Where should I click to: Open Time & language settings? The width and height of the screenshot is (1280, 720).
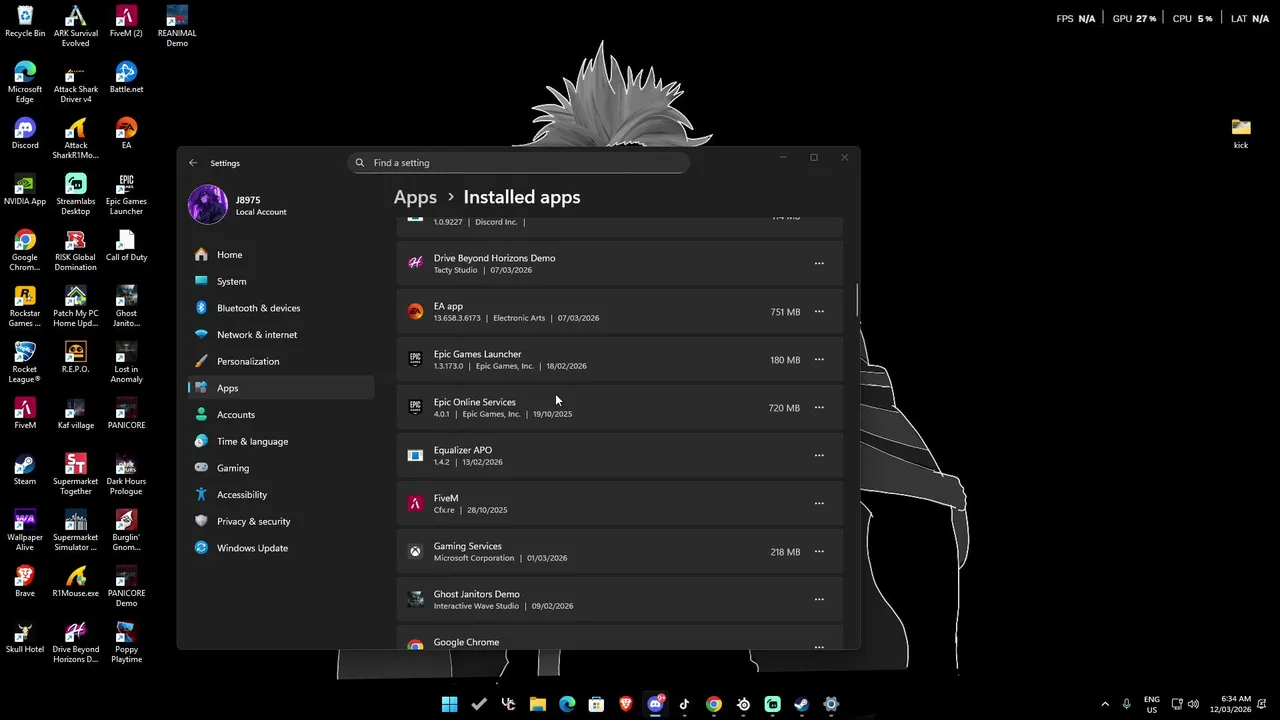coord(281,441)
